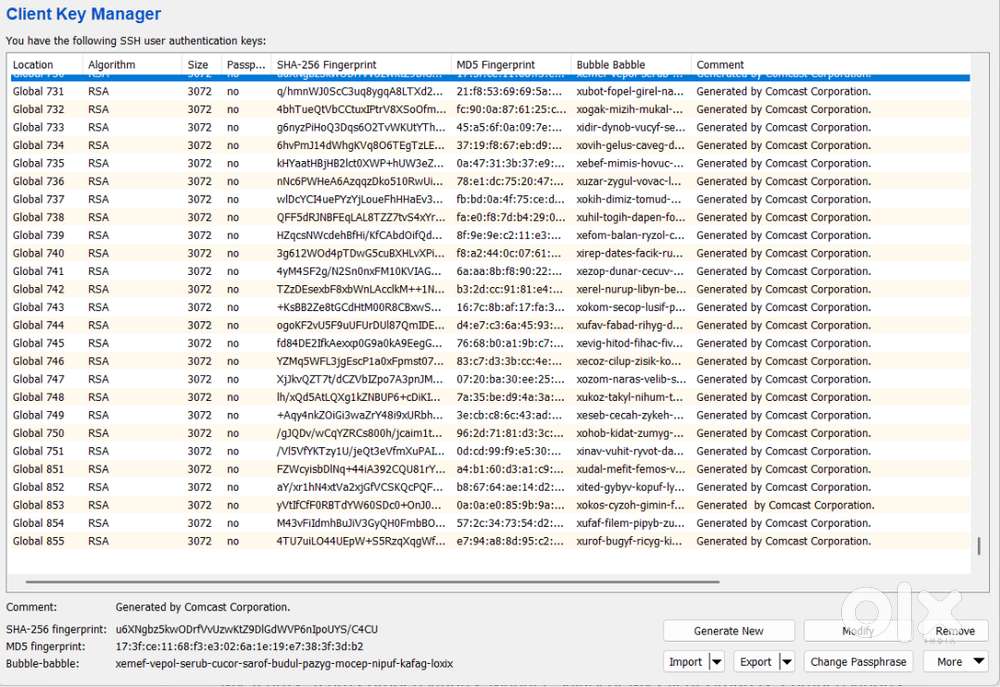Click the SHA-256 fingerprint value u6XNgbz5kw...
Image resolution: width=1000 pixels, height=687 pixels.
[247, 629]
